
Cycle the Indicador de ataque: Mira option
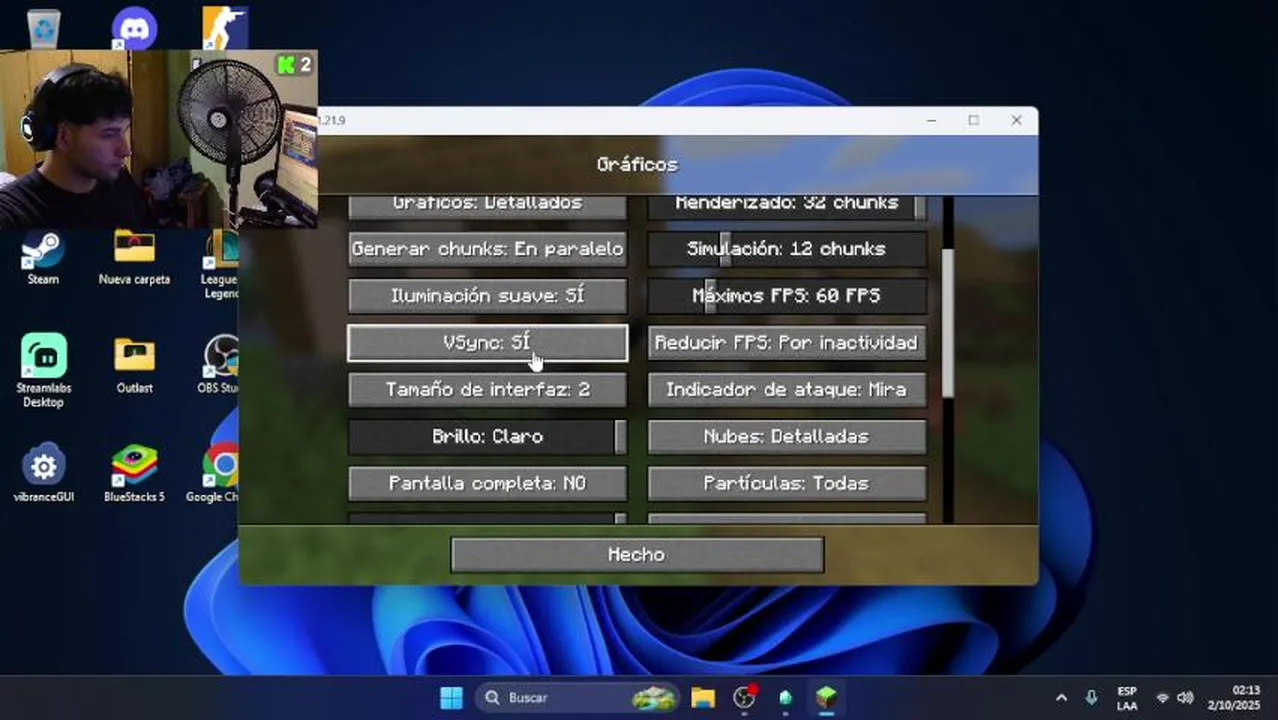[787, 390]
